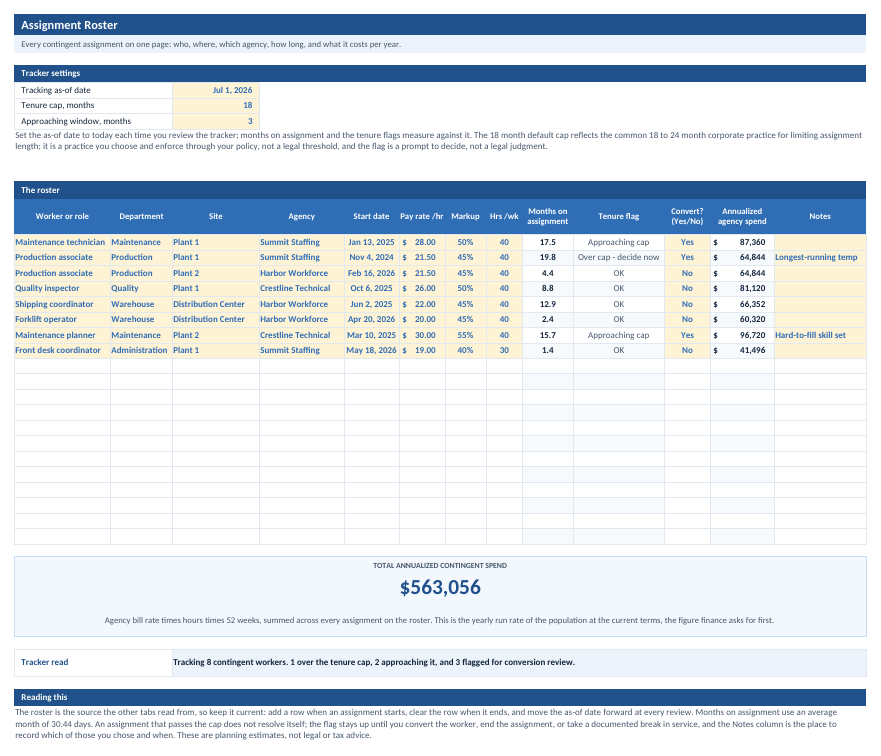The width and height of the screenshot is (881, 756).
Task: Click the Hard-to-fill skill set note
Action: tap(820, 335)
